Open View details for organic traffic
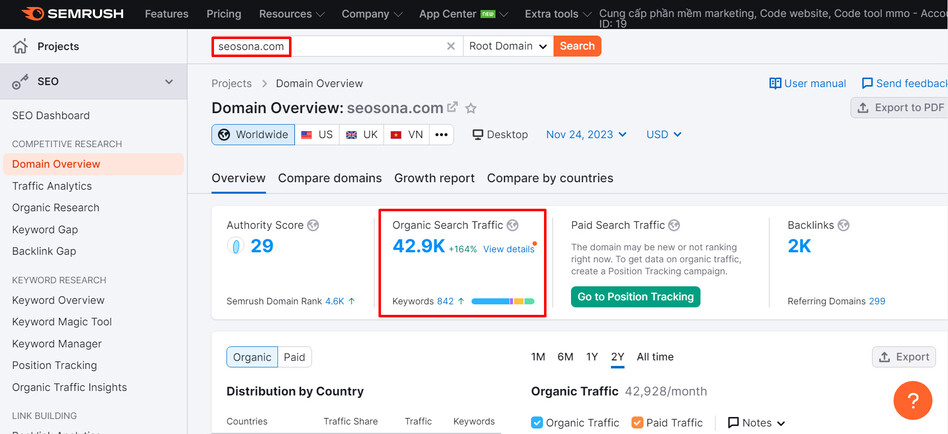 [x=508, y=249]
